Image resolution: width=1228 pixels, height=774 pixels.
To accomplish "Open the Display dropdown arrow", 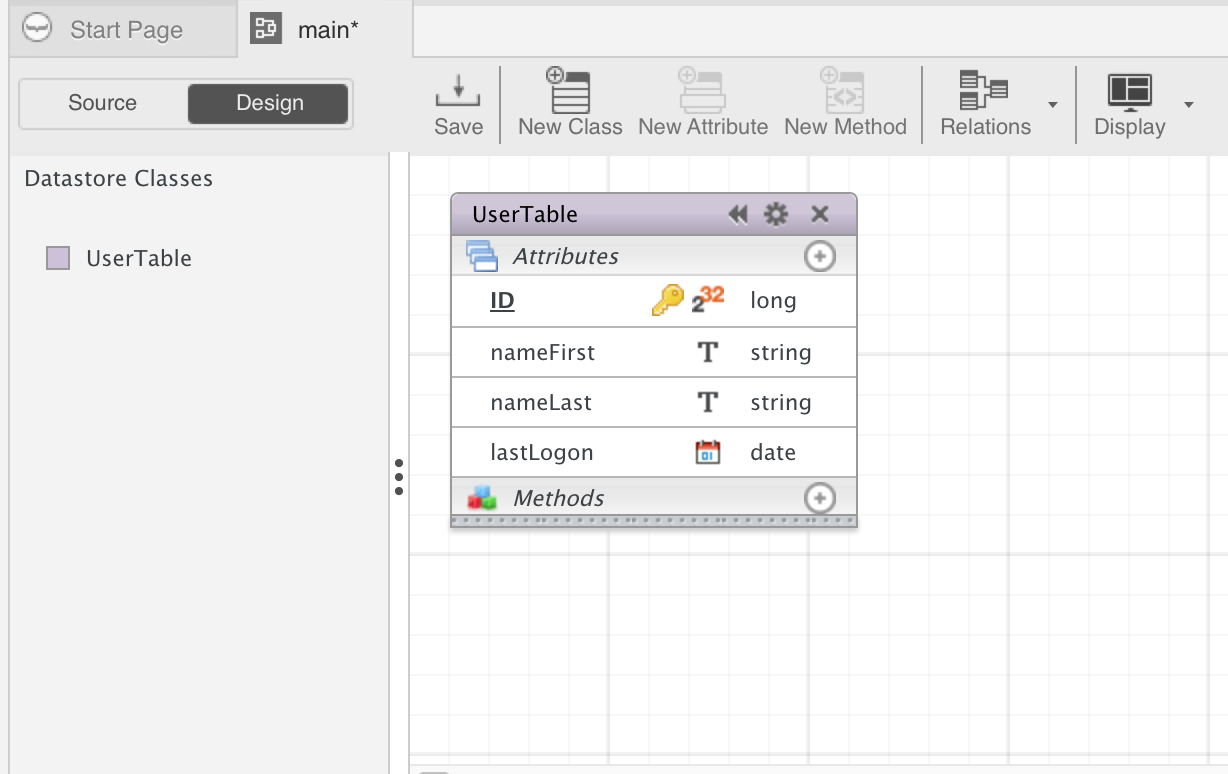I will [1190, 105].
